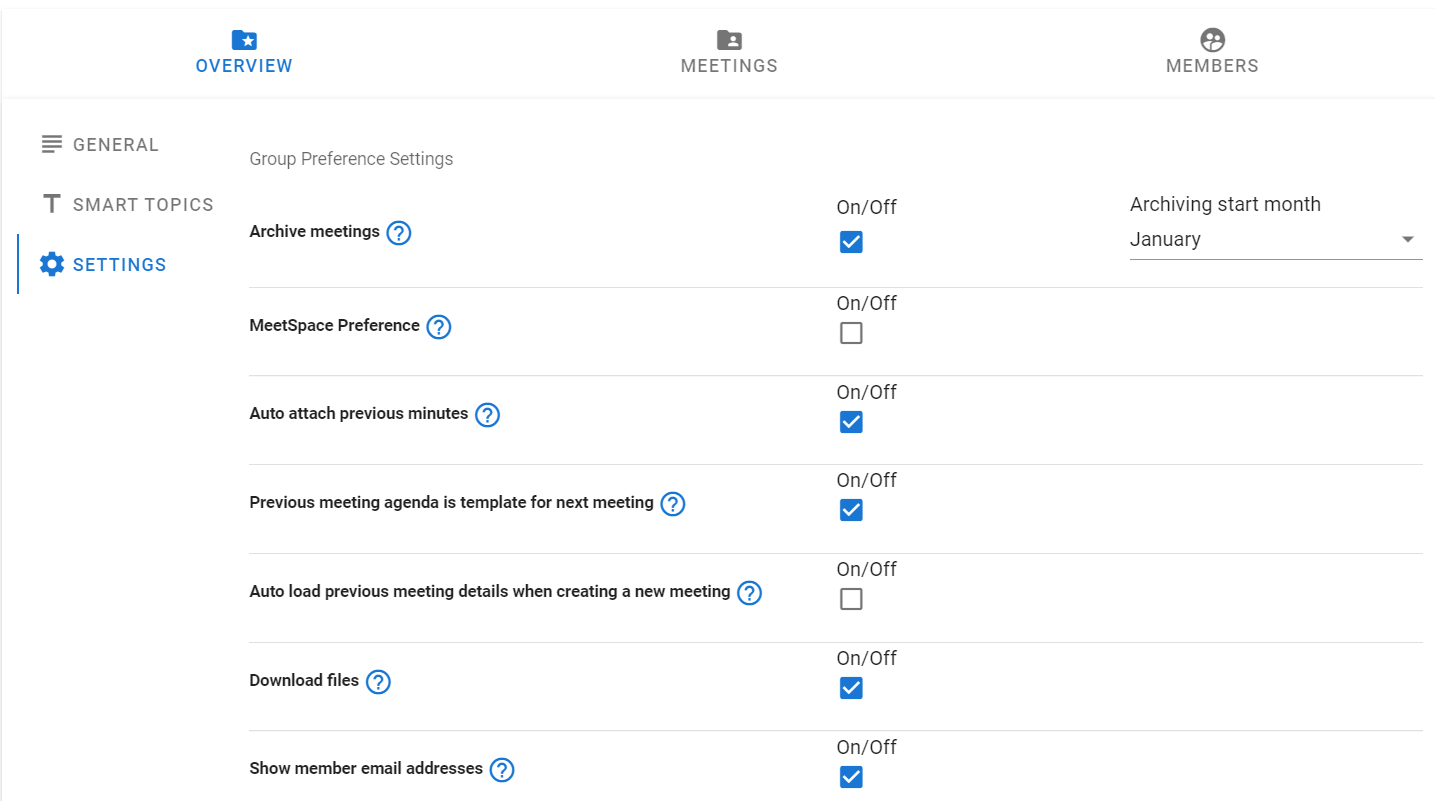This screenshot has width=1435, height=801.
Task: Uncheck Auto attach previous minutes
Action: click(851, 422)
